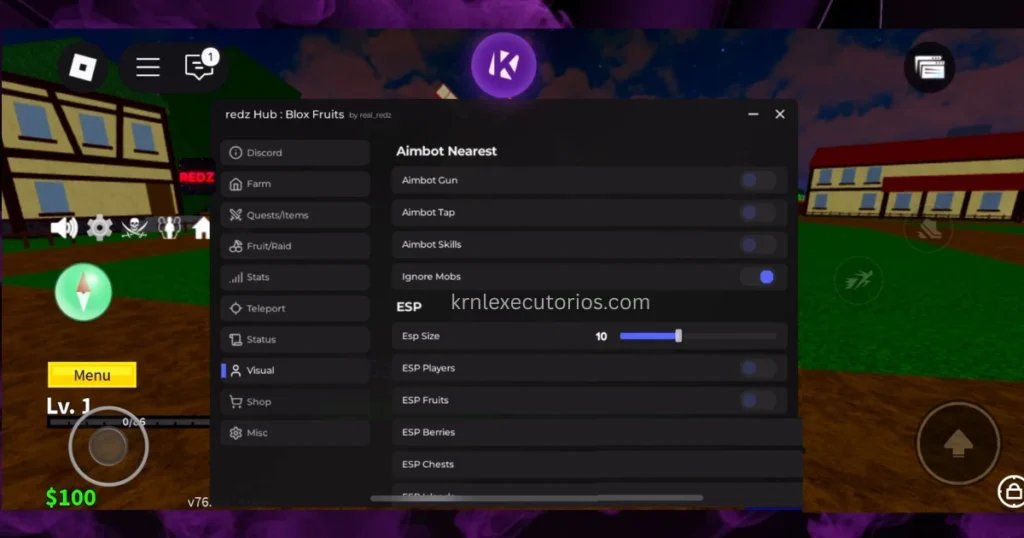Tap the lock icon bottom right
The image size is (1024, 538).
coord(1012,491)
